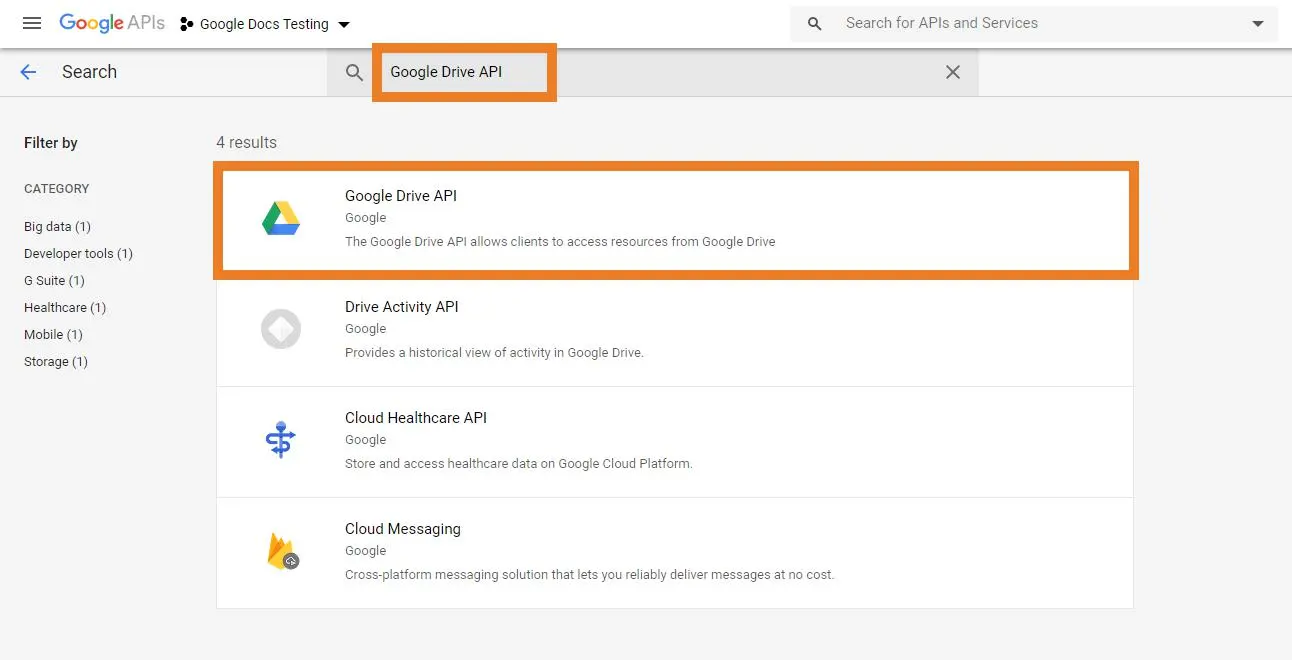
Task: Open the Cloud Healthcare API result title
Action: 416,418
